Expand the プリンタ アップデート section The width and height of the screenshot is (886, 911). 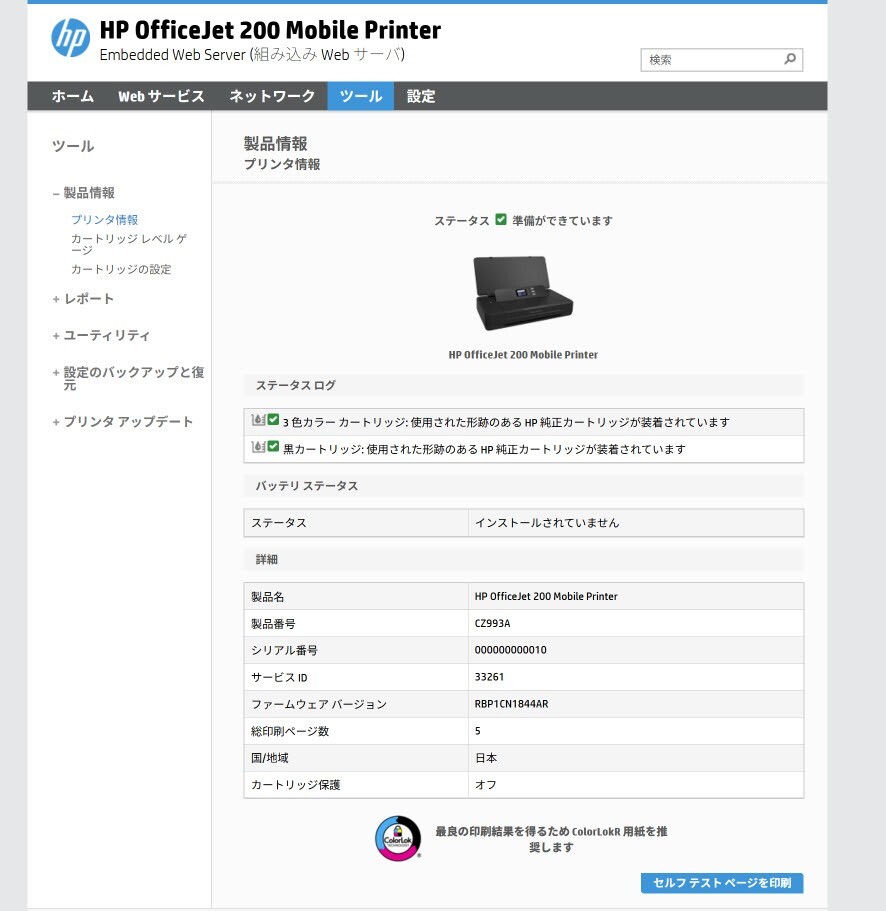click(x=123, y=422)
